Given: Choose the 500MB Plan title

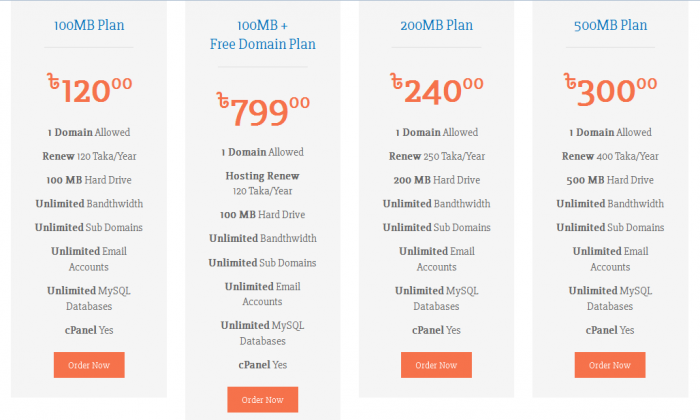Looking at the screenshot, I should click(x=609, y=26).
